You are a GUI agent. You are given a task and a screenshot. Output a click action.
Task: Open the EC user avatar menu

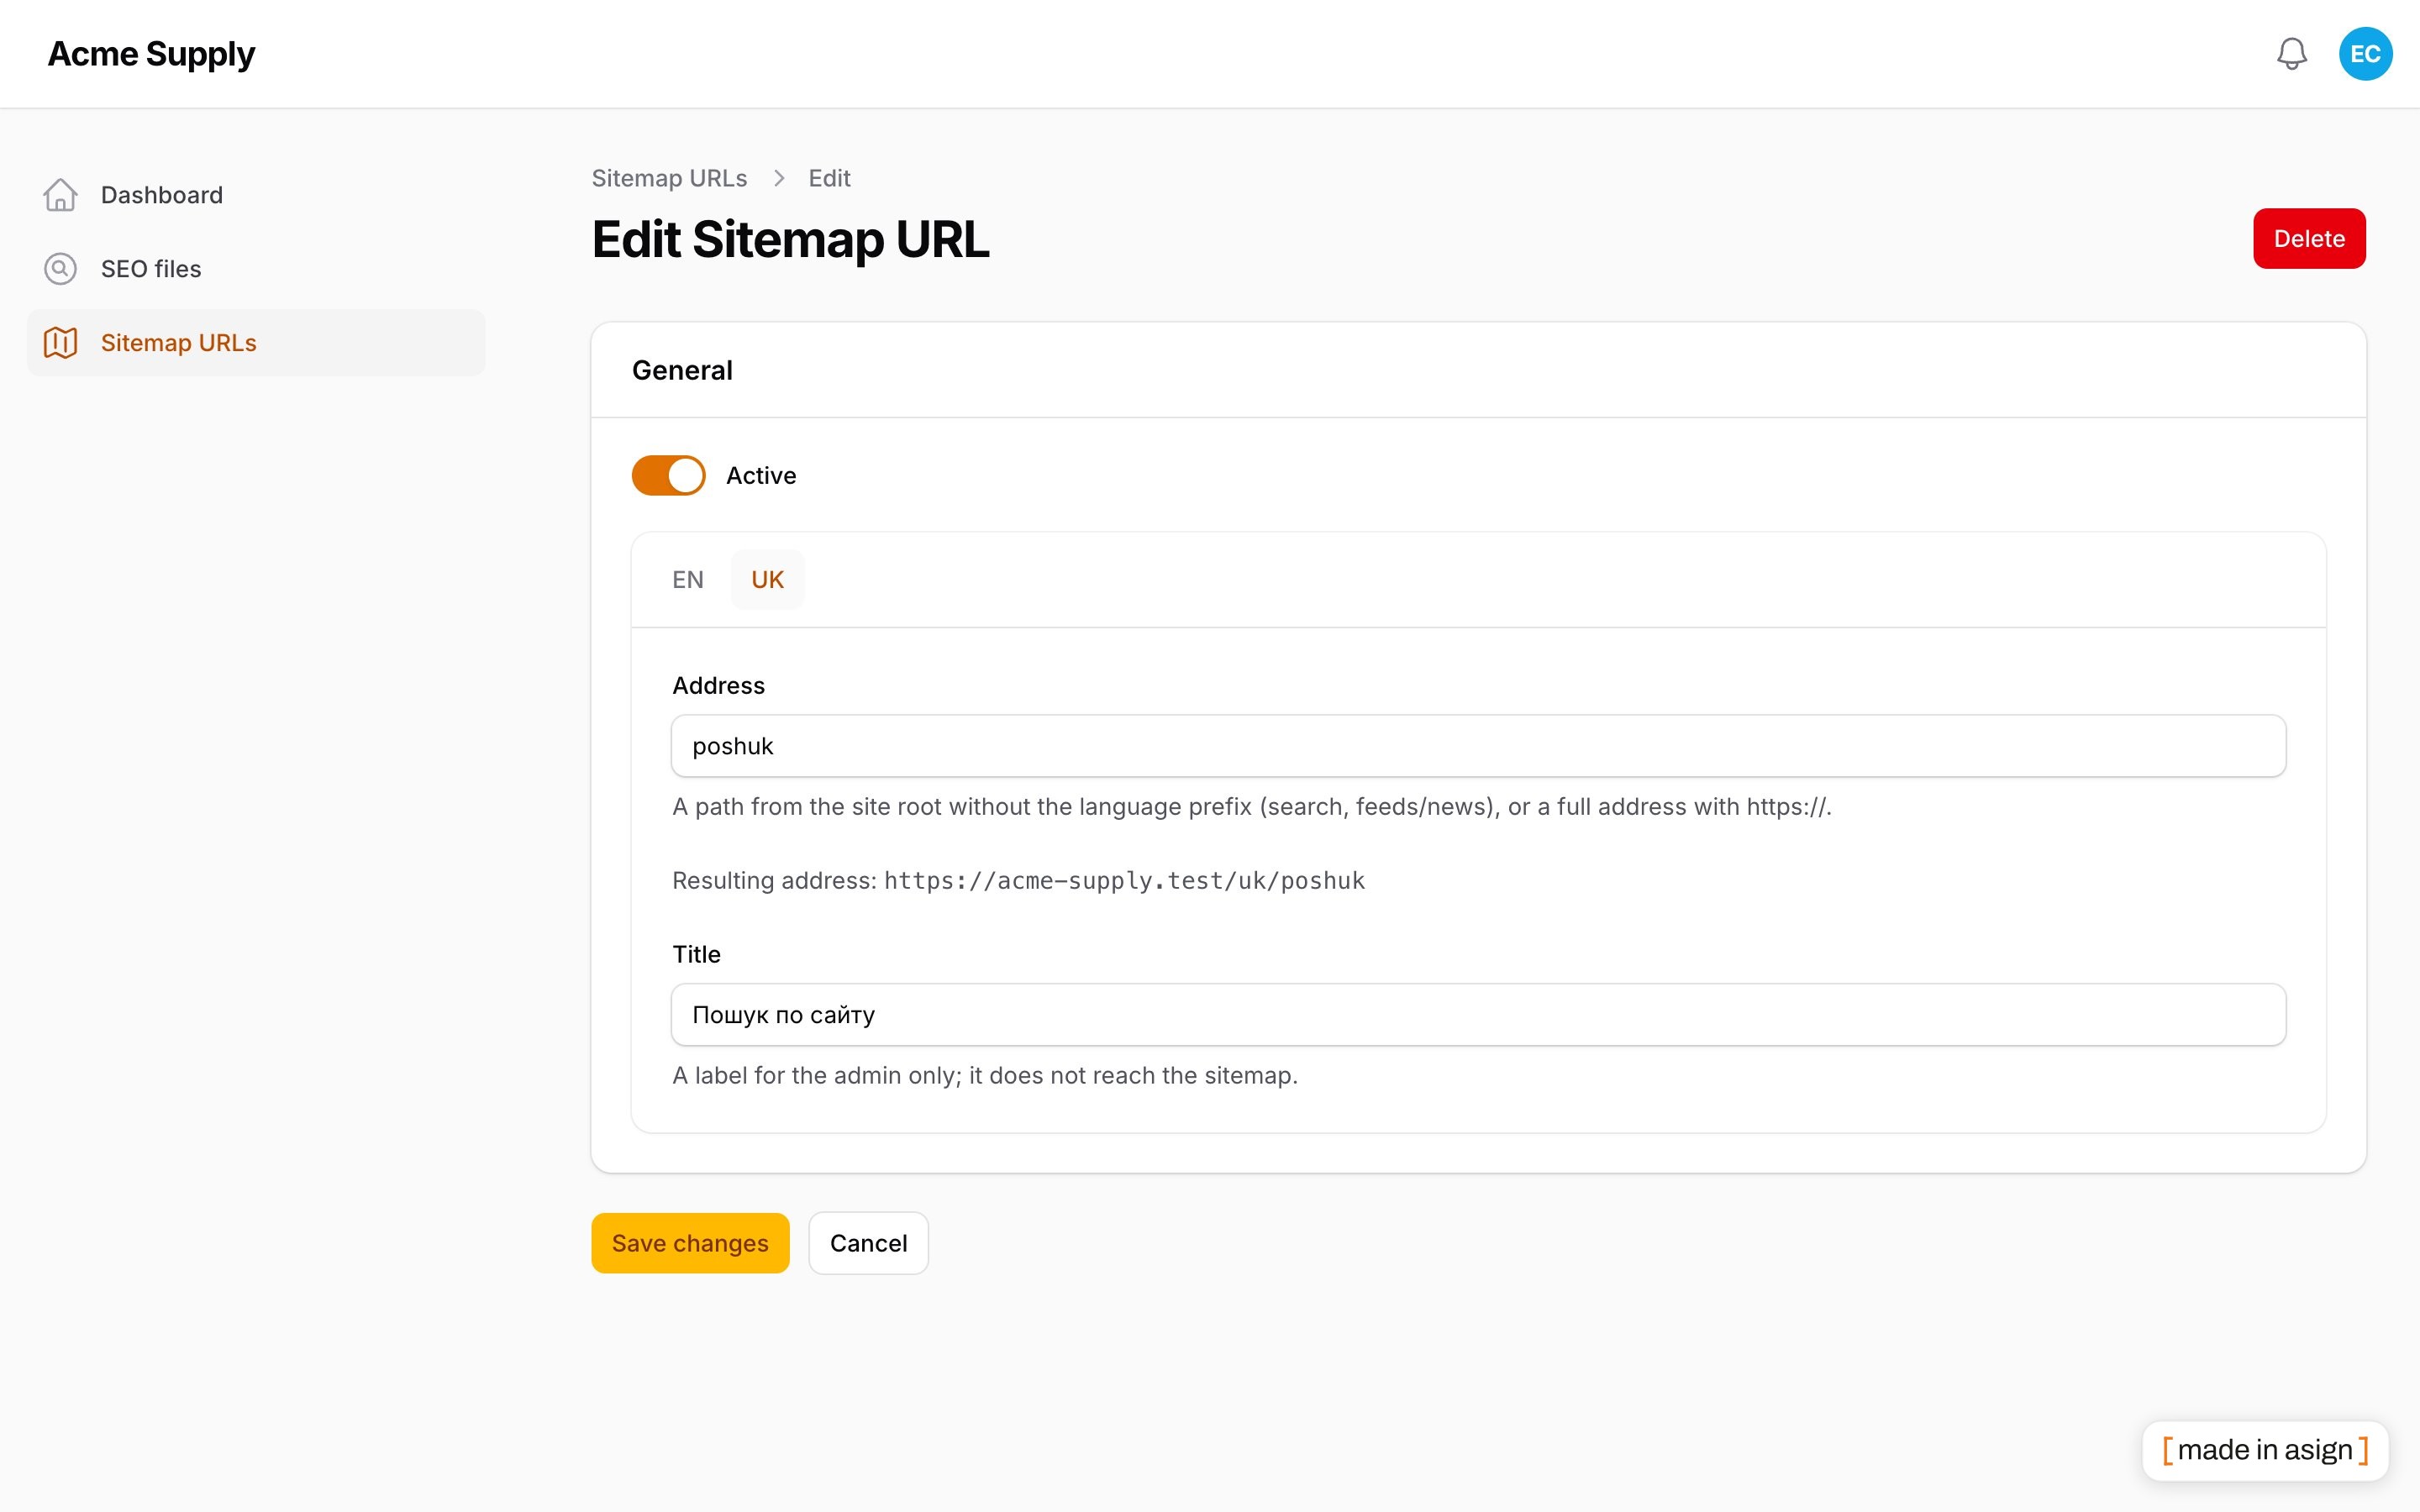2365,54
